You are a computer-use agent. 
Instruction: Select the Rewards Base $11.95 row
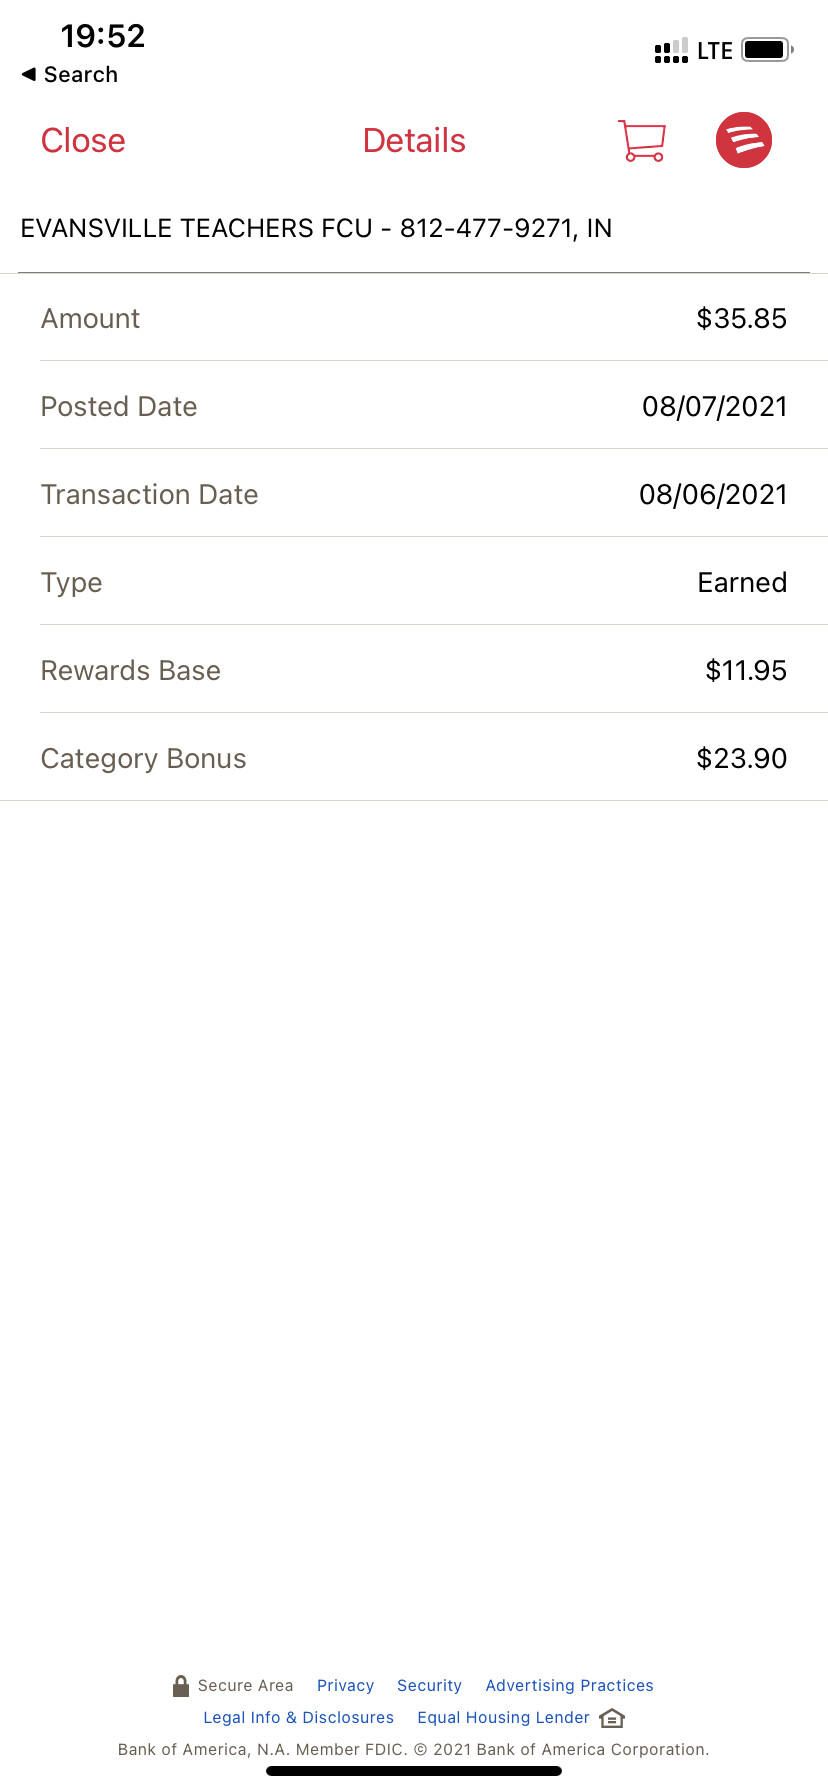(x=414, y=671)
